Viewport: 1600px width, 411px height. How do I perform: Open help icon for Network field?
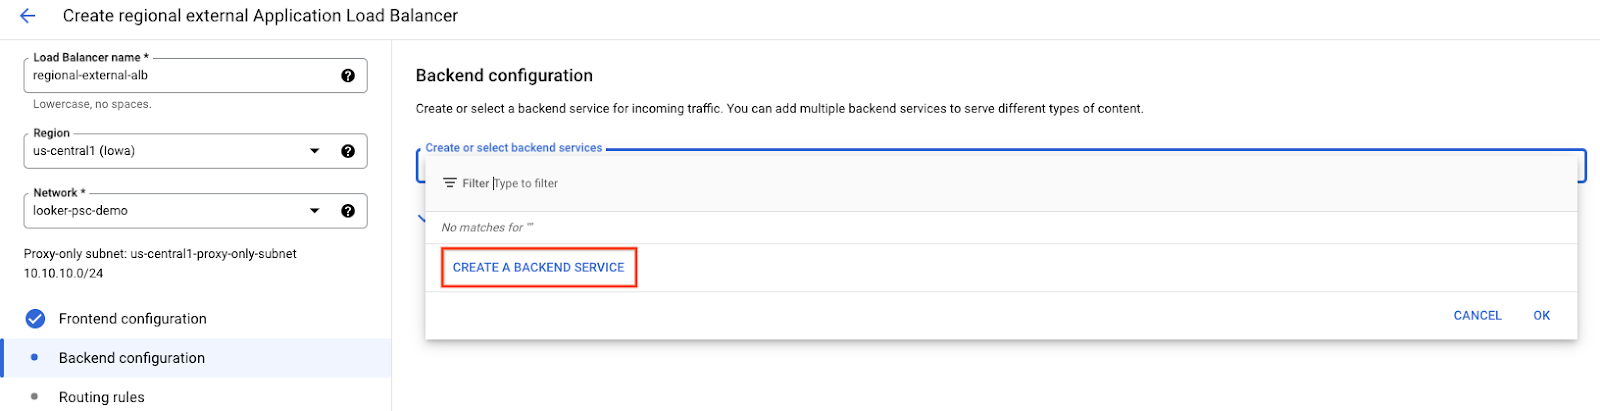[x=348, y=211]
